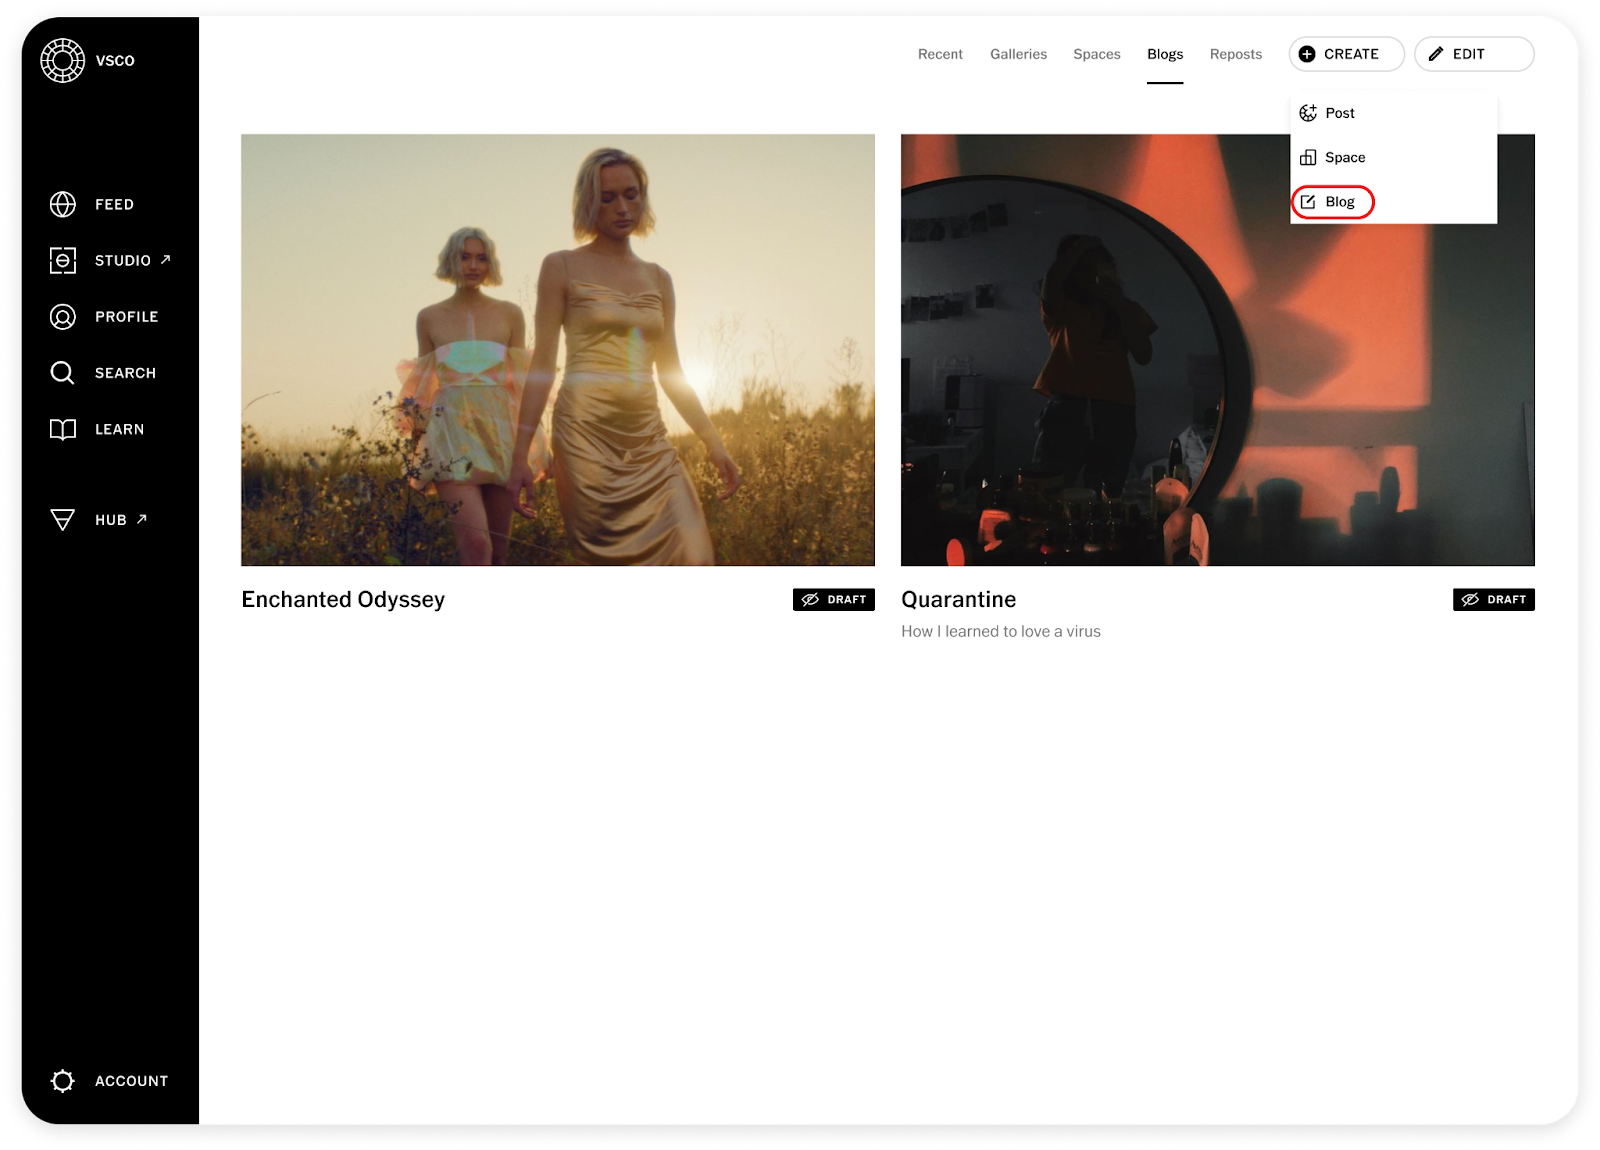Image resolution: width=1600 pixels, height=1150 pixels.
Task: Click the DRAFT badge on Quarantine
Action: pyautogui.click(x=1494, y=599)
